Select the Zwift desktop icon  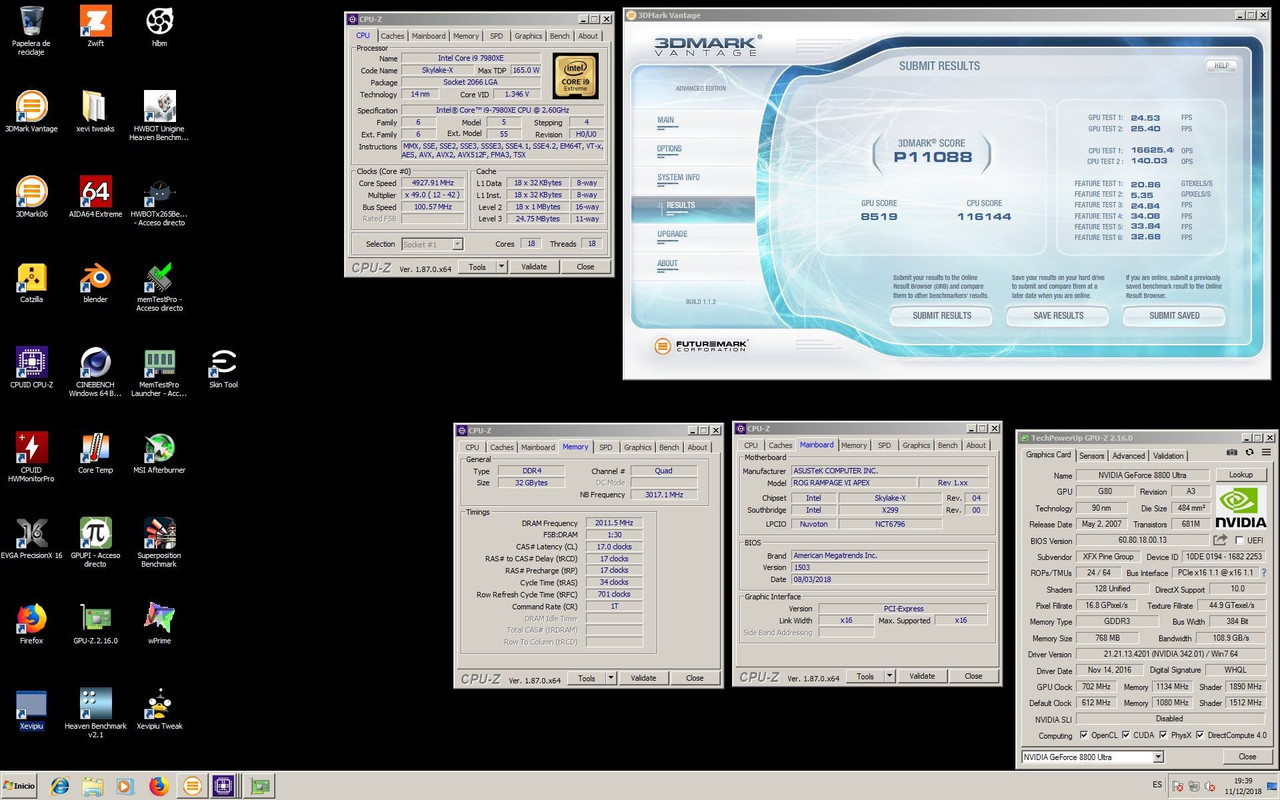coord(95,21)
